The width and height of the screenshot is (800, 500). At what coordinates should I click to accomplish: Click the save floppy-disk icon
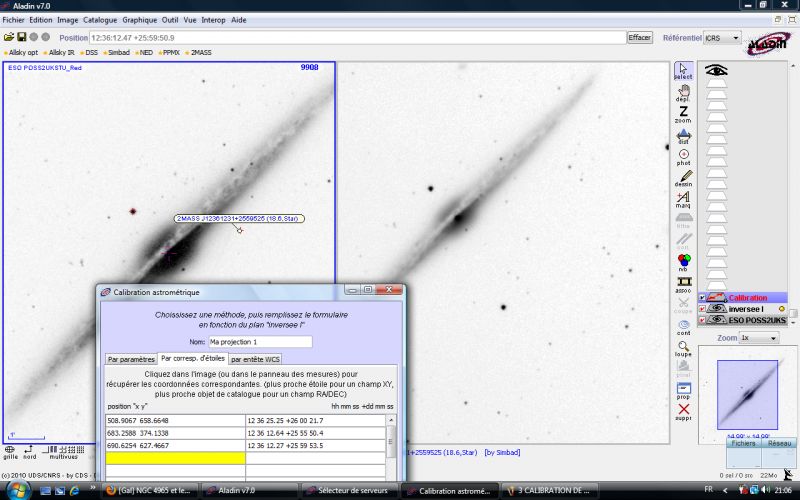click(x=21, y=37)
